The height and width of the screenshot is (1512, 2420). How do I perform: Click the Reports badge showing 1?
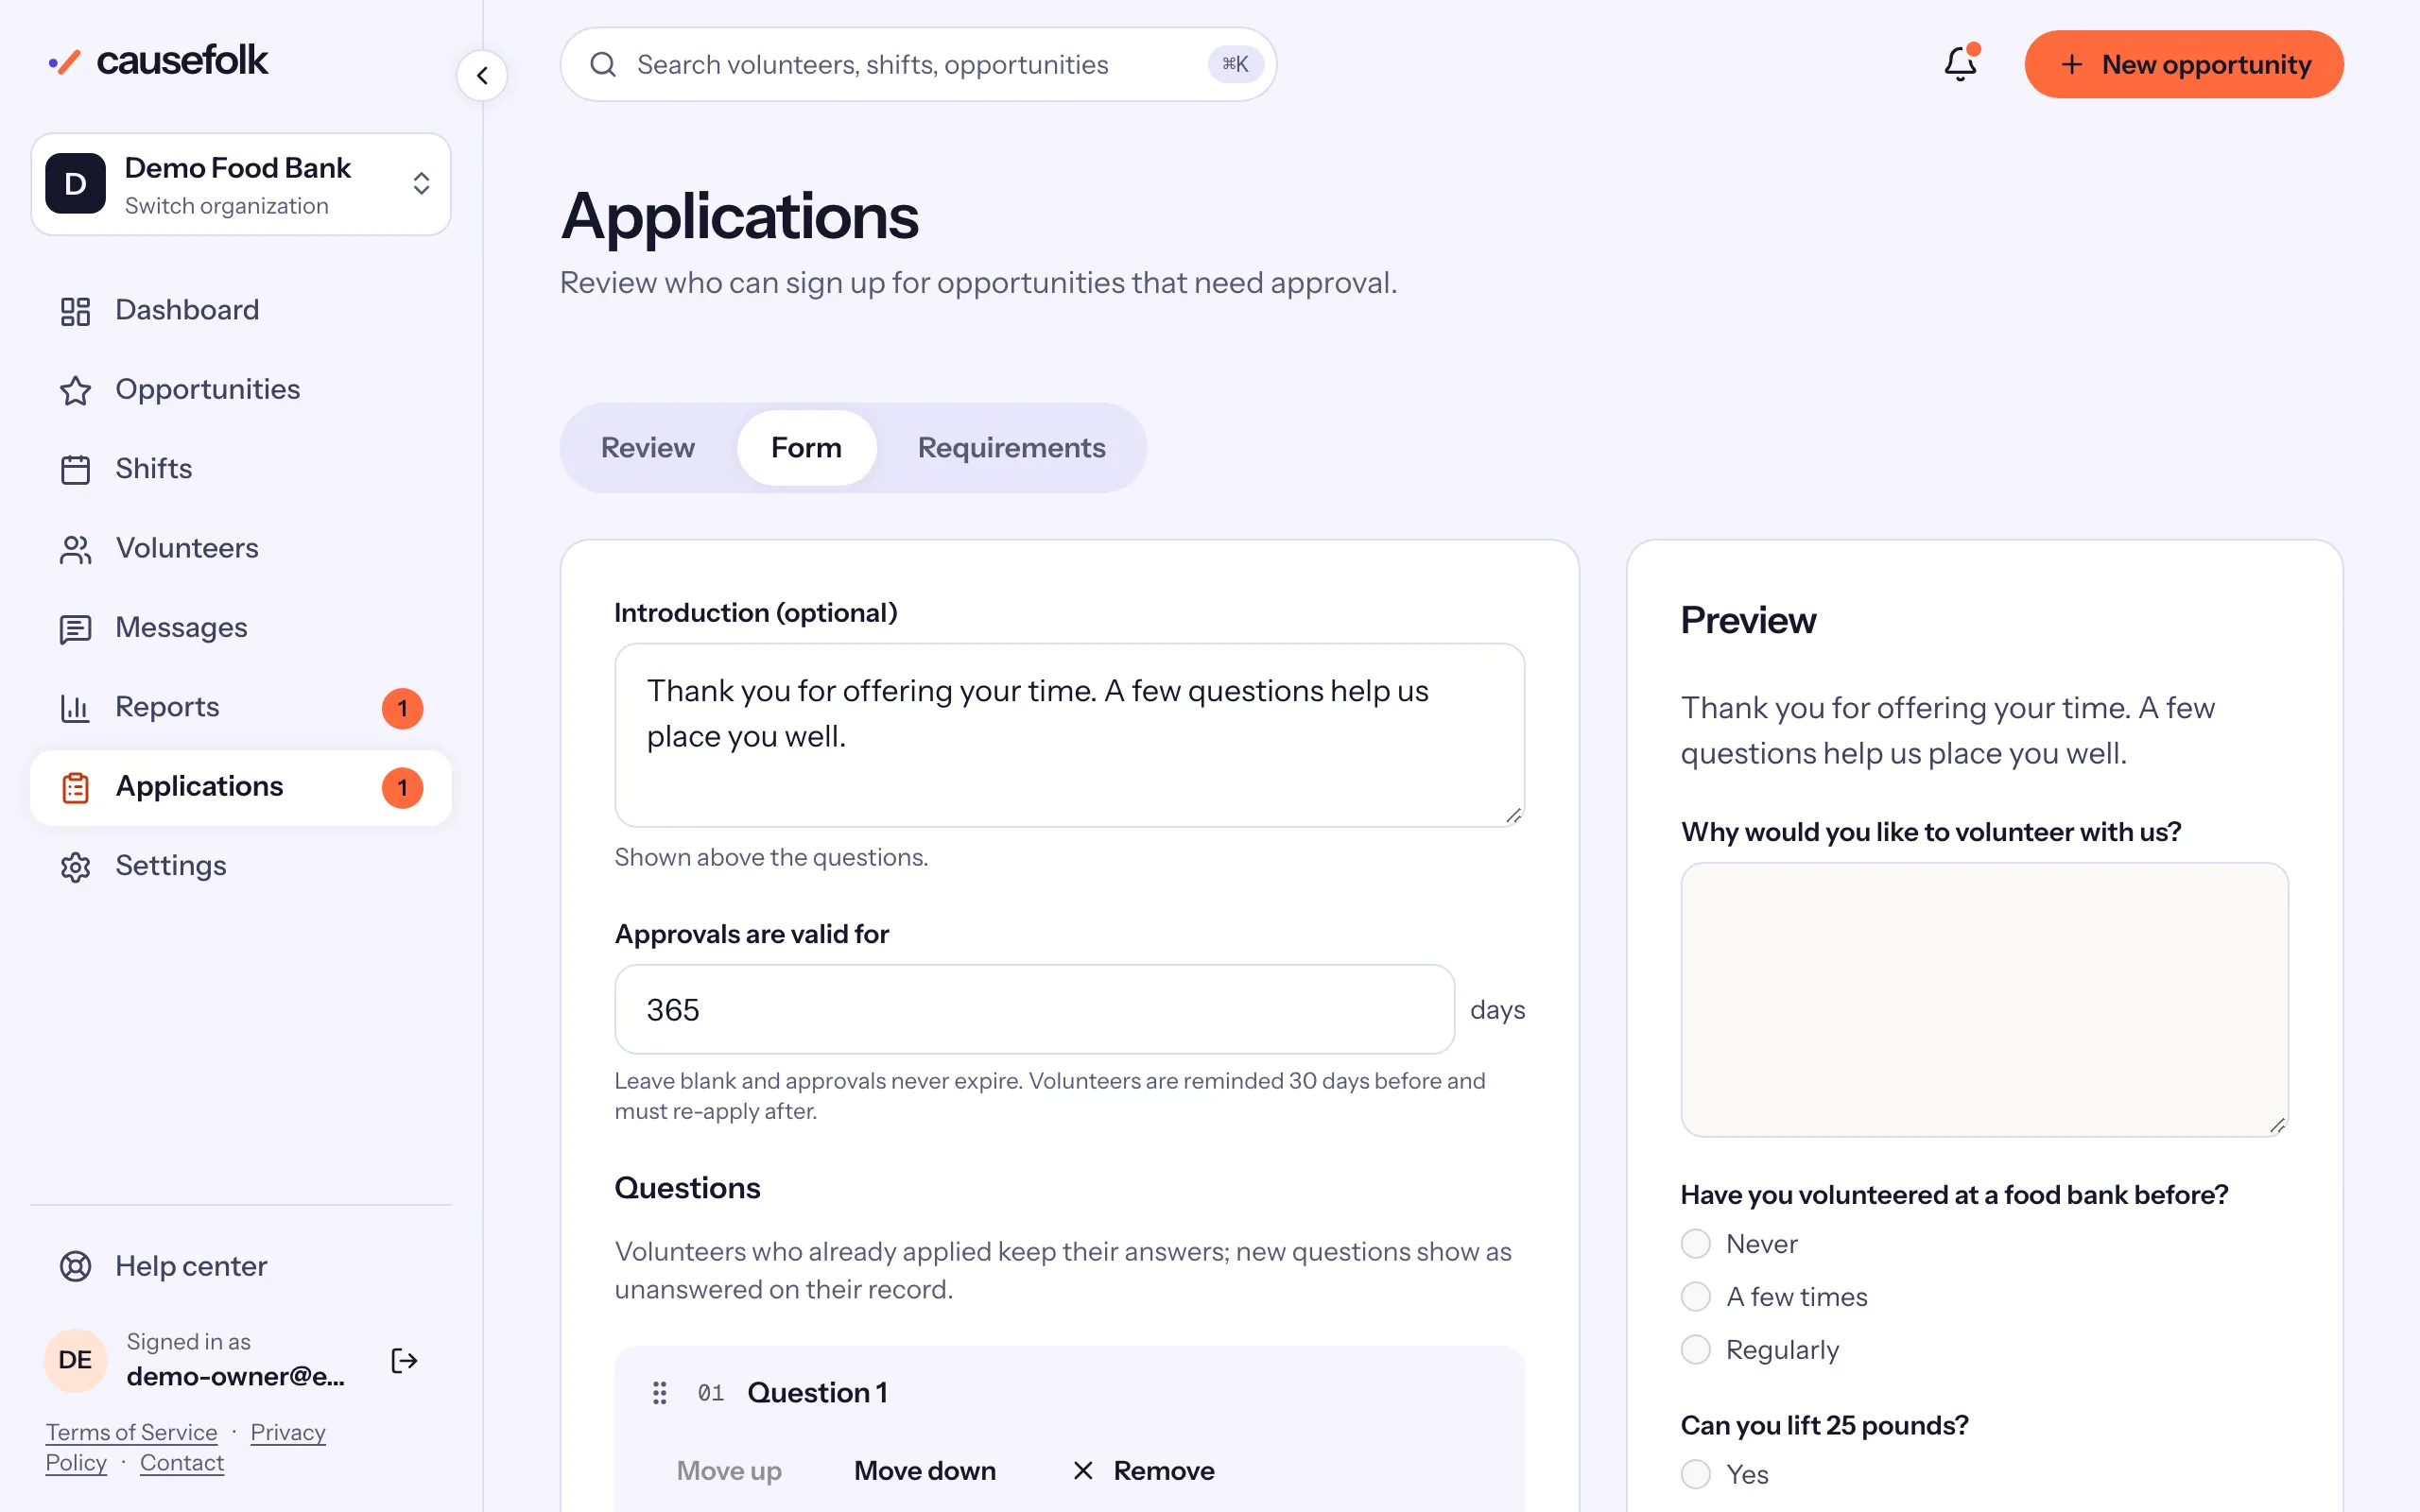[402, 708]
